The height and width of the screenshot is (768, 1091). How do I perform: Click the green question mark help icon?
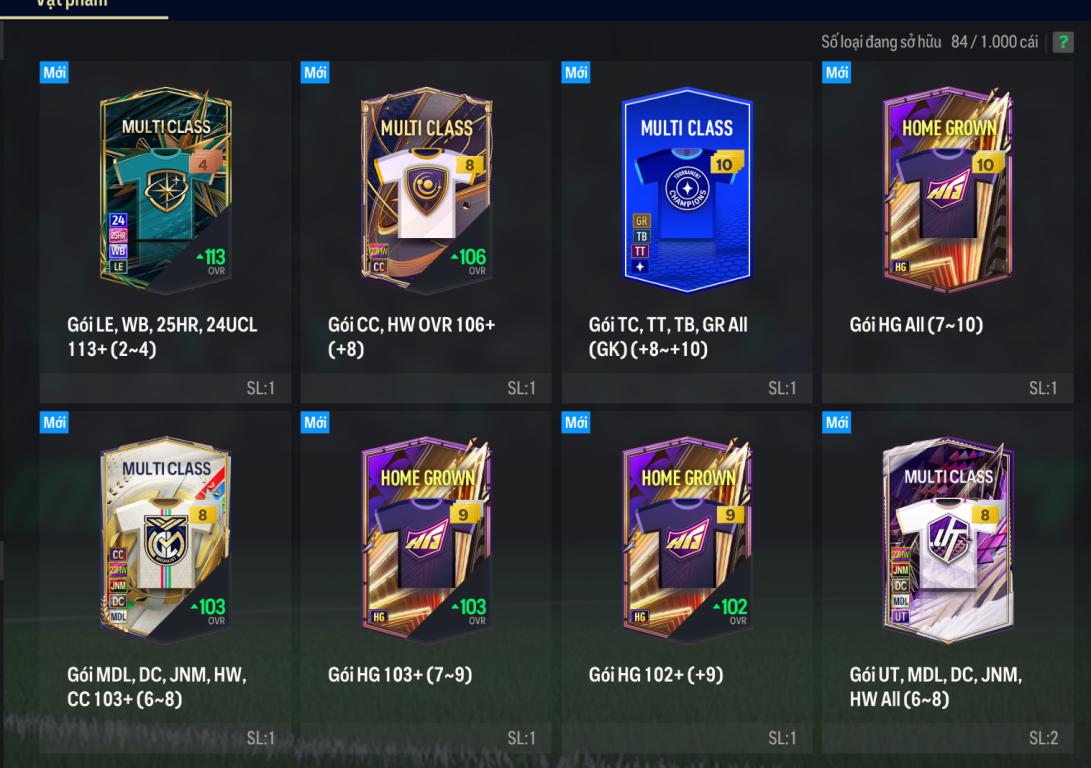point(1062,42)
